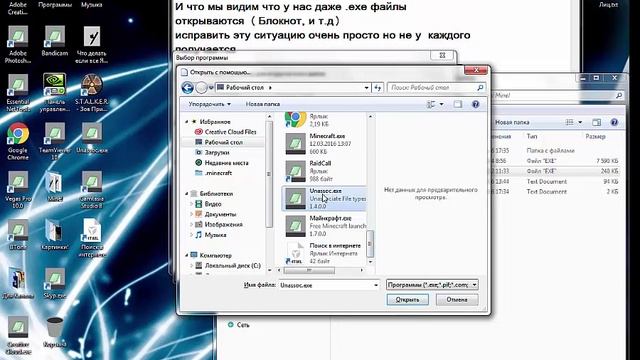
Task: Open the Vegas Pro desktop shortcut
Action: (18, 190)
